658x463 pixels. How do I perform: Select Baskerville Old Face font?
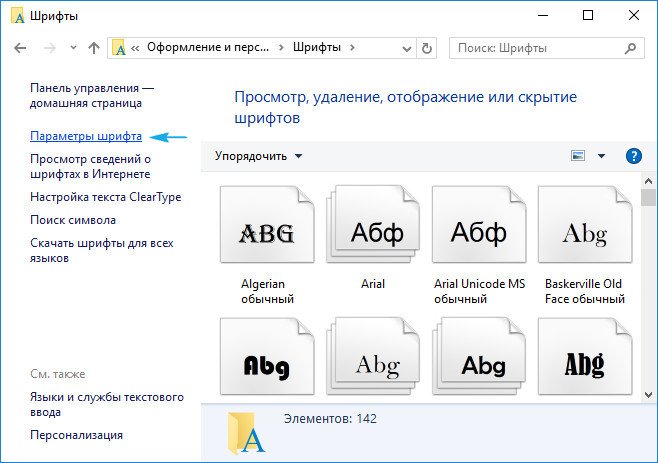(x=585, y=225)
